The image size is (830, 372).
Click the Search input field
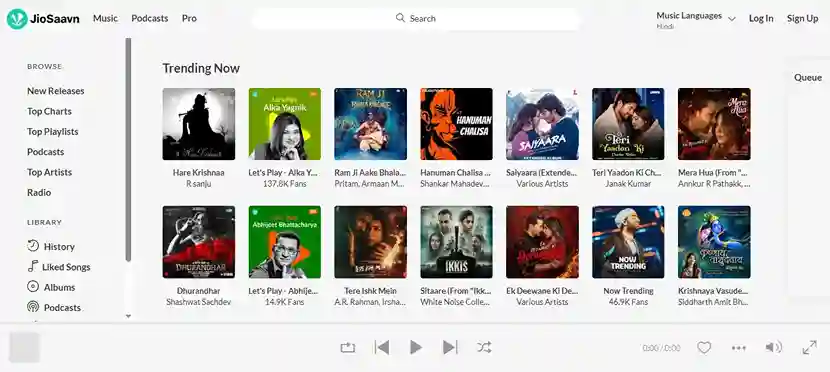click(x=416, y=19)
